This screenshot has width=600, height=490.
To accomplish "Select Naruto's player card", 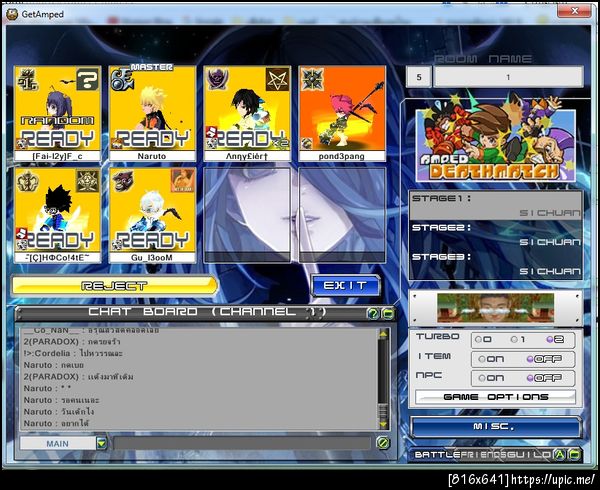I will (x=152, y=113).
